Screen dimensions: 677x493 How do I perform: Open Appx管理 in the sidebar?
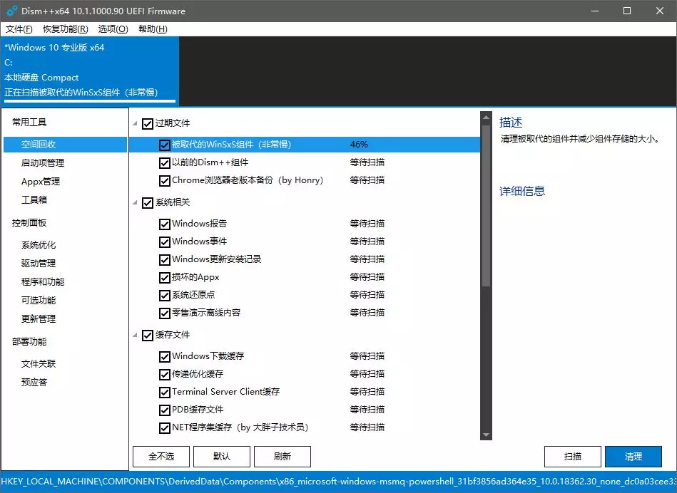coord(41,181)
